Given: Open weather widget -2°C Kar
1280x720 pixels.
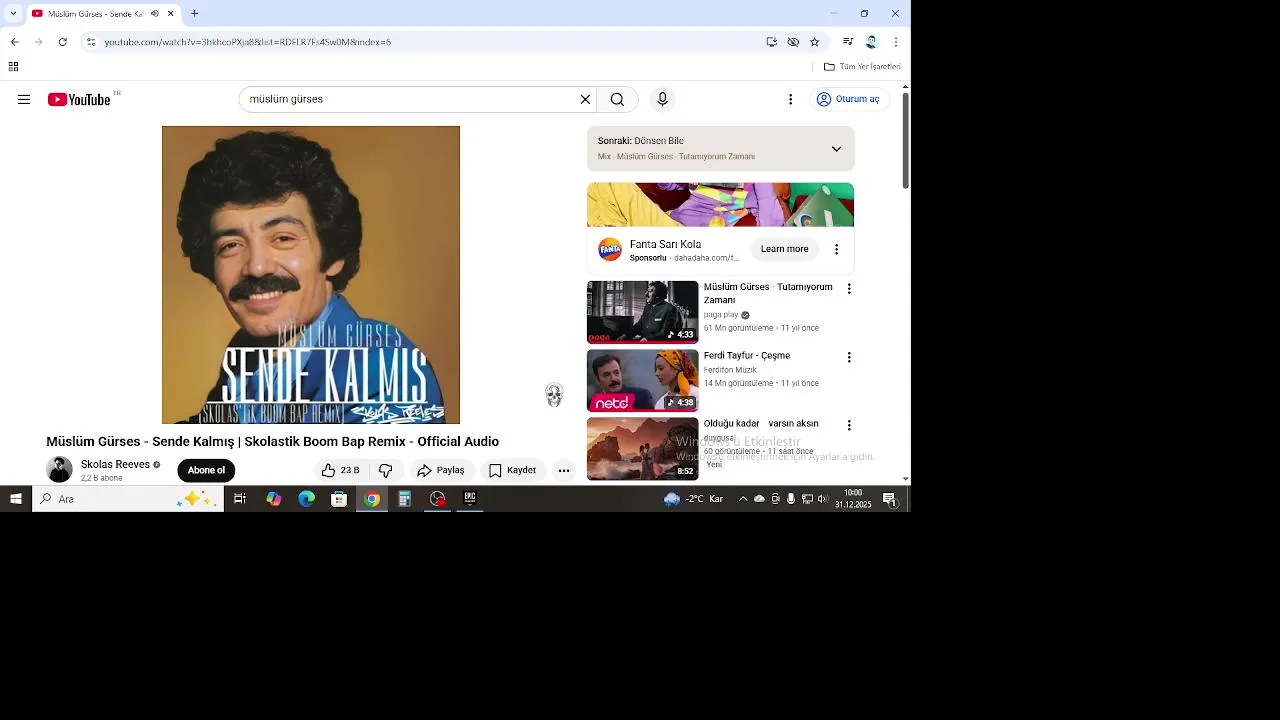Looking at the screenshot, I should pyautogui.click(x=694, y=499).
